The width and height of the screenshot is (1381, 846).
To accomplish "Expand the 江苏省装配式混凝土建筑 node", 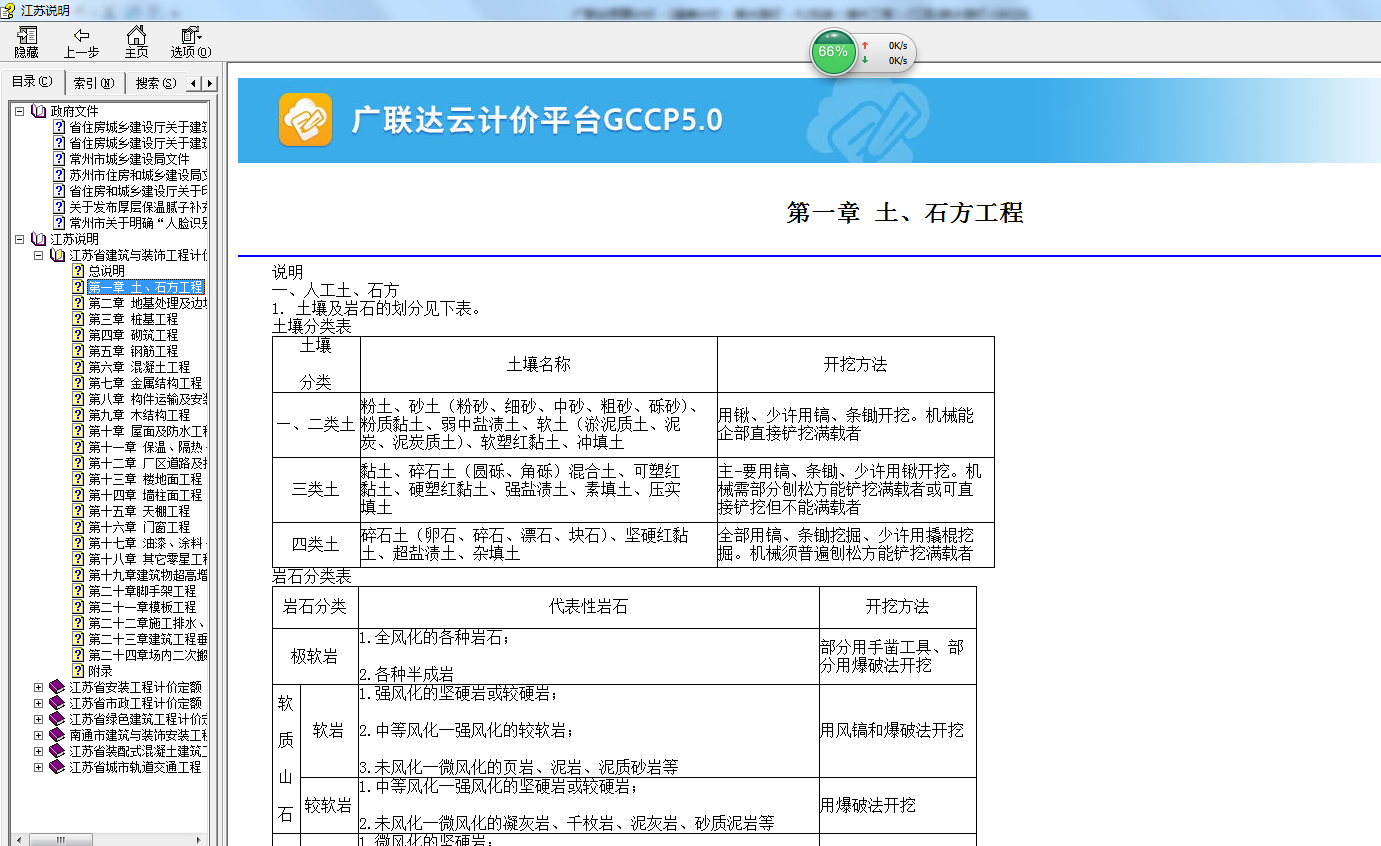I will click(38, 751).
